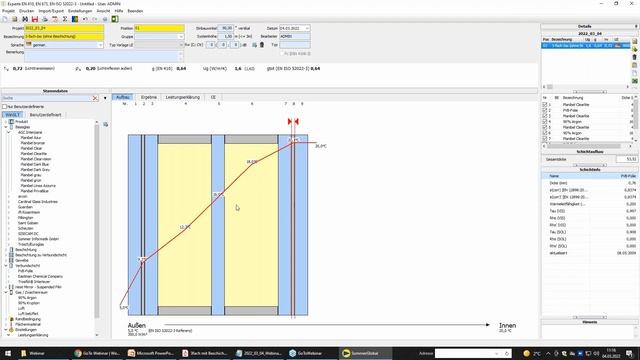This screenshot has height=360, width=640.
Task: Open the Microsoft PowerPoint taskbar item
Action: point(151,353)
